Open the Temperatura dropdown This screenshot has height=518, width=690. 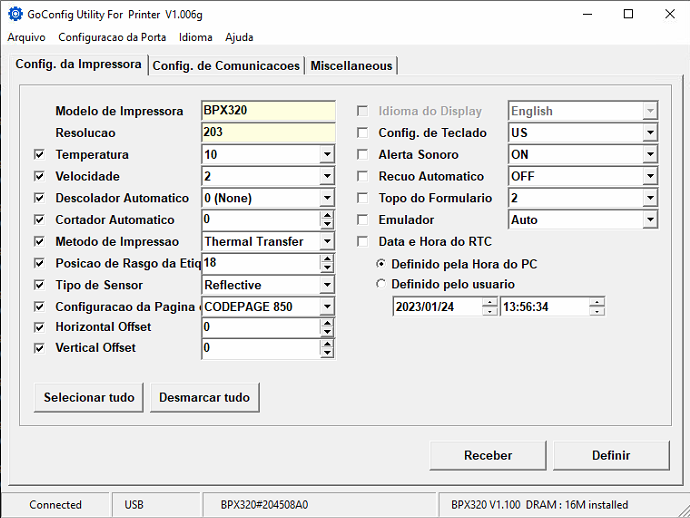[327, 154]
